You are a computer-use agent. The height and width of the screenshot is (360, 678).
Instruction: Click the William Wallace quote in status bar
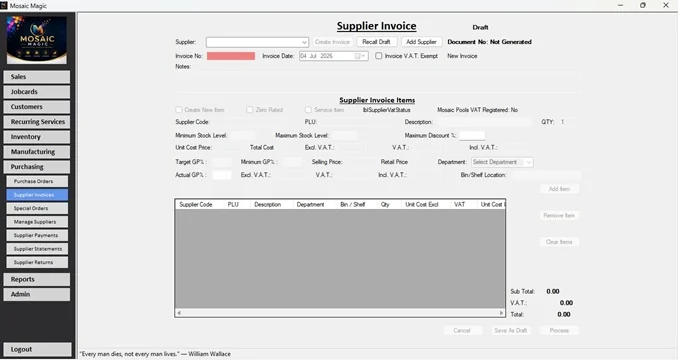(156, 354)
